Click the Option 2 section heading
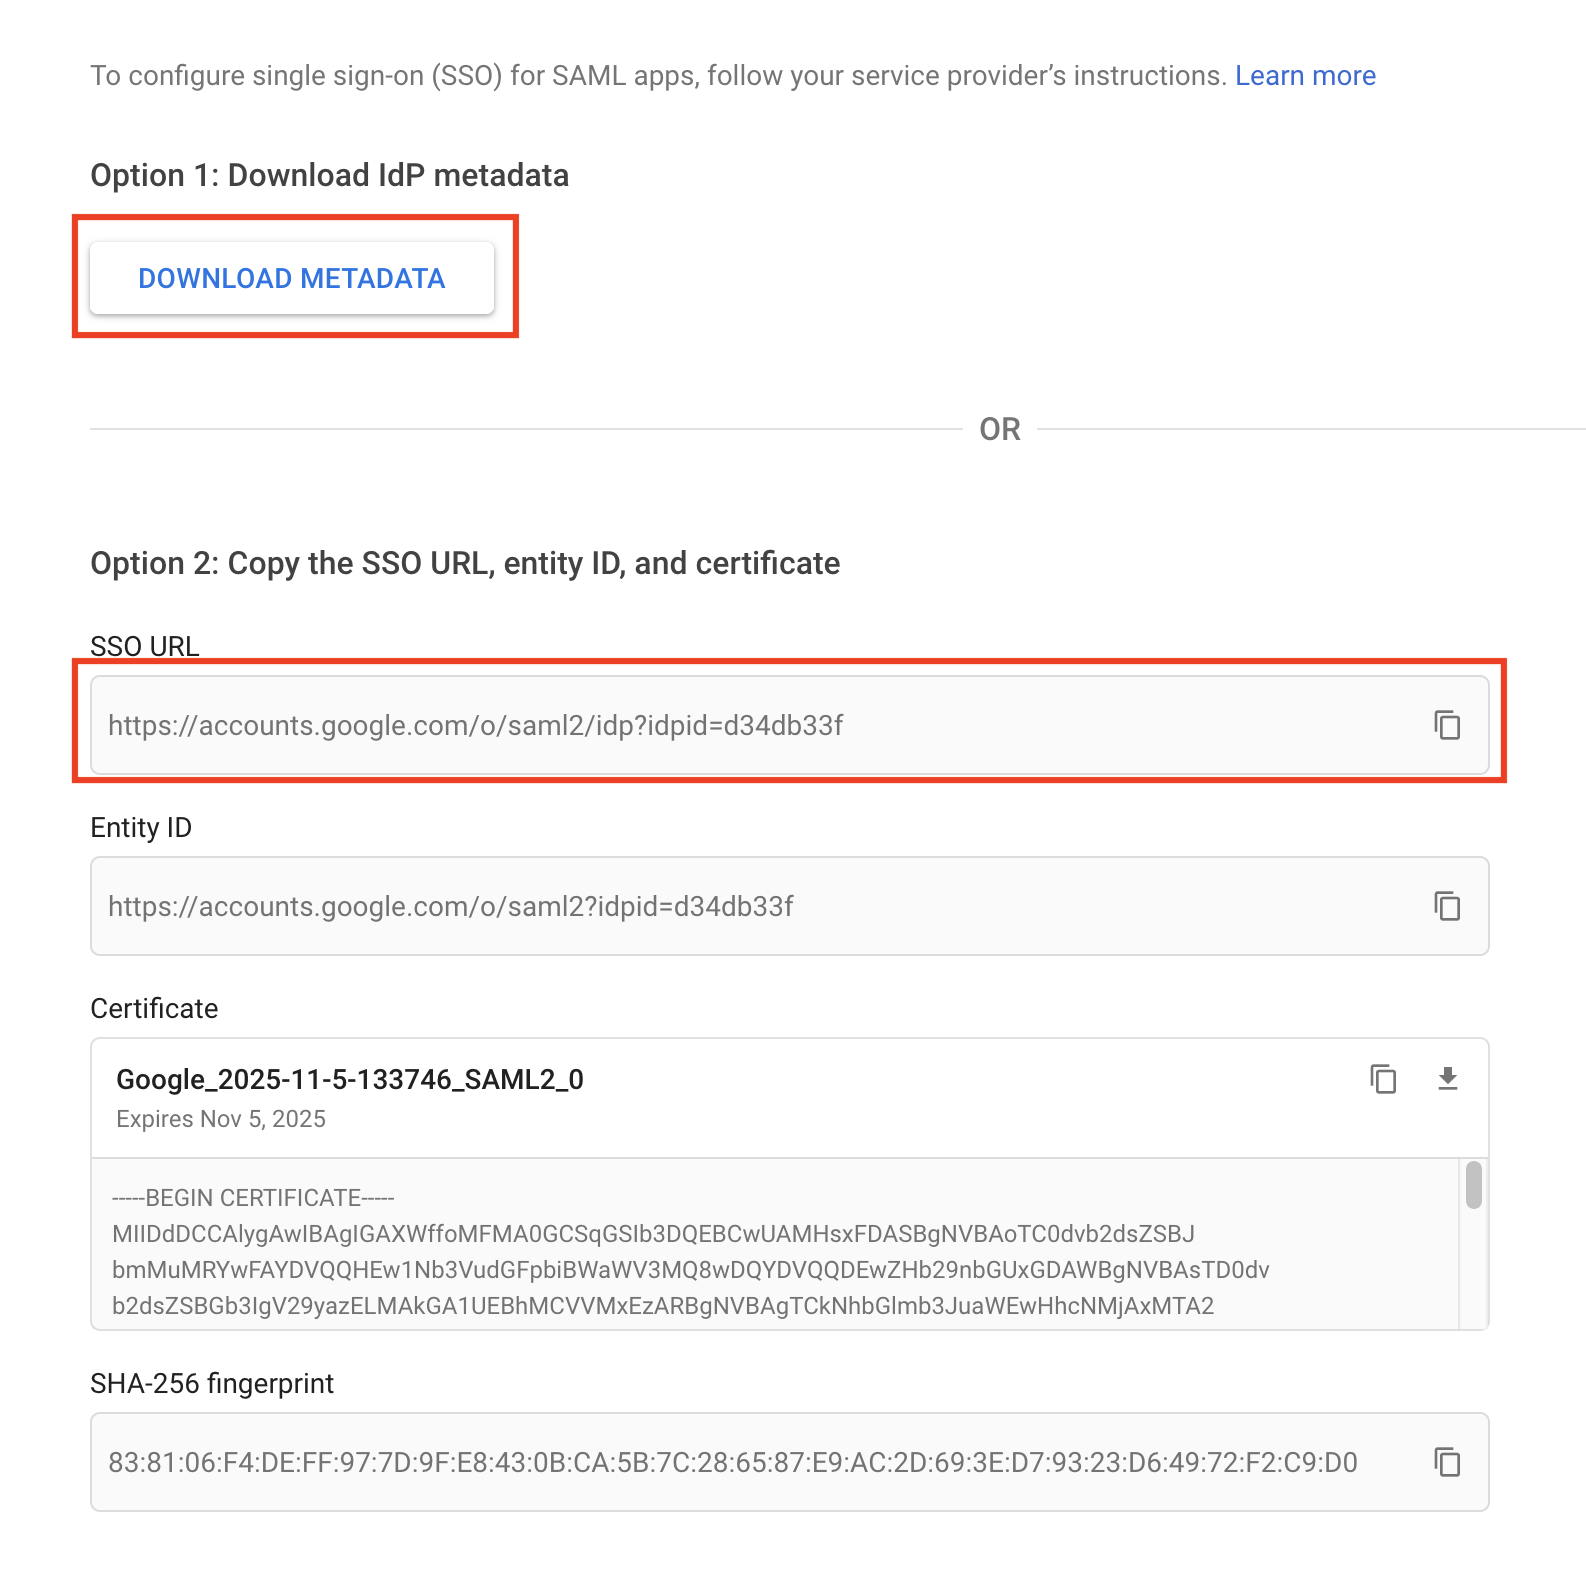Viewport: 1586px width, 1571px height. click(465, 562)
